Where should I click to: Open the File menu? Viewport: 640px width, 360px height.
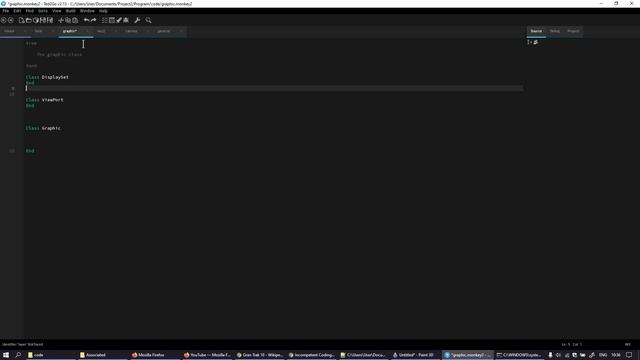pyautogui.click(x=5, y=11)
